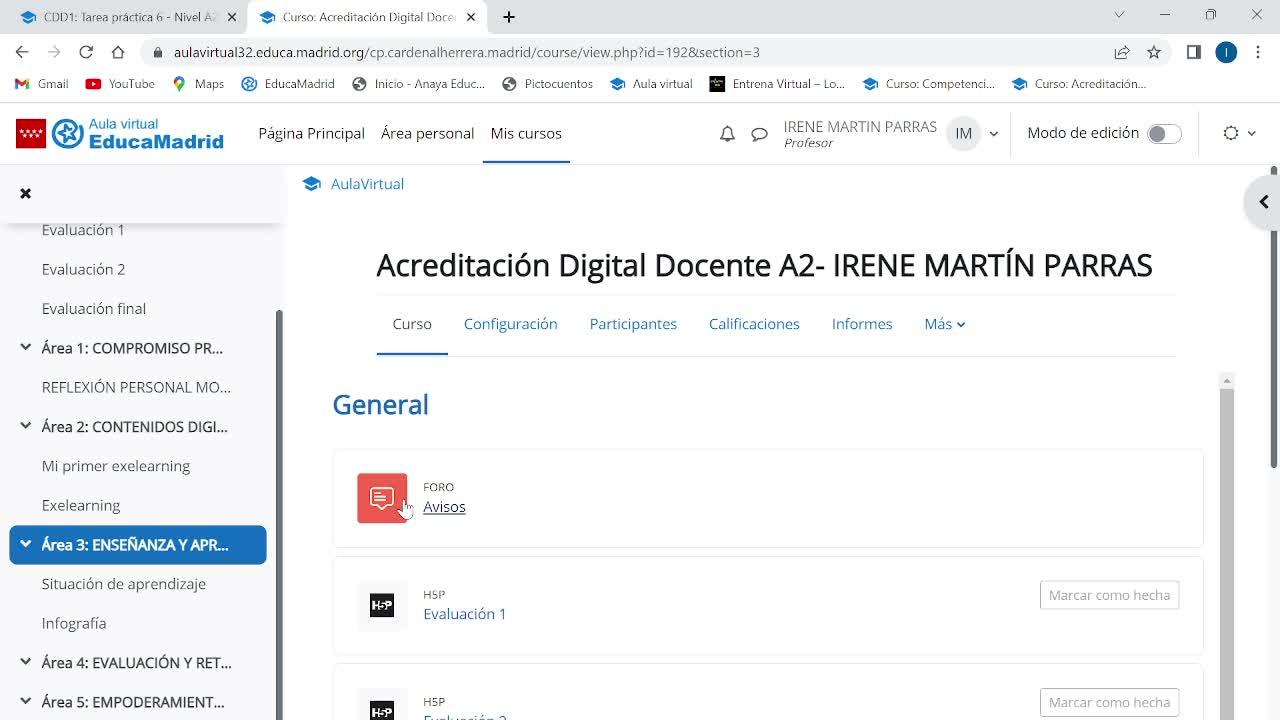Open the Avisos forum link
Screen dimensions: 1280x720
pos(444,507)
